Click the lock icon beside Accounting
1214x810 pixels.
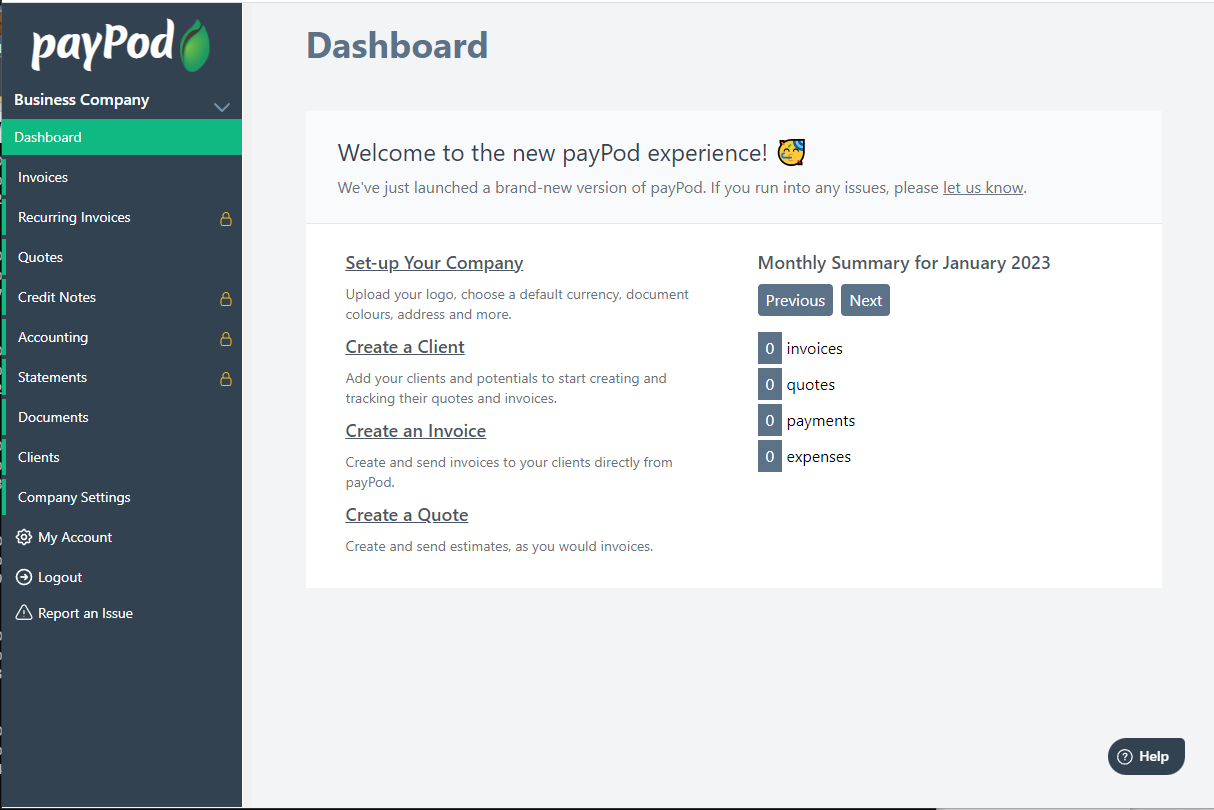point(226,338)
